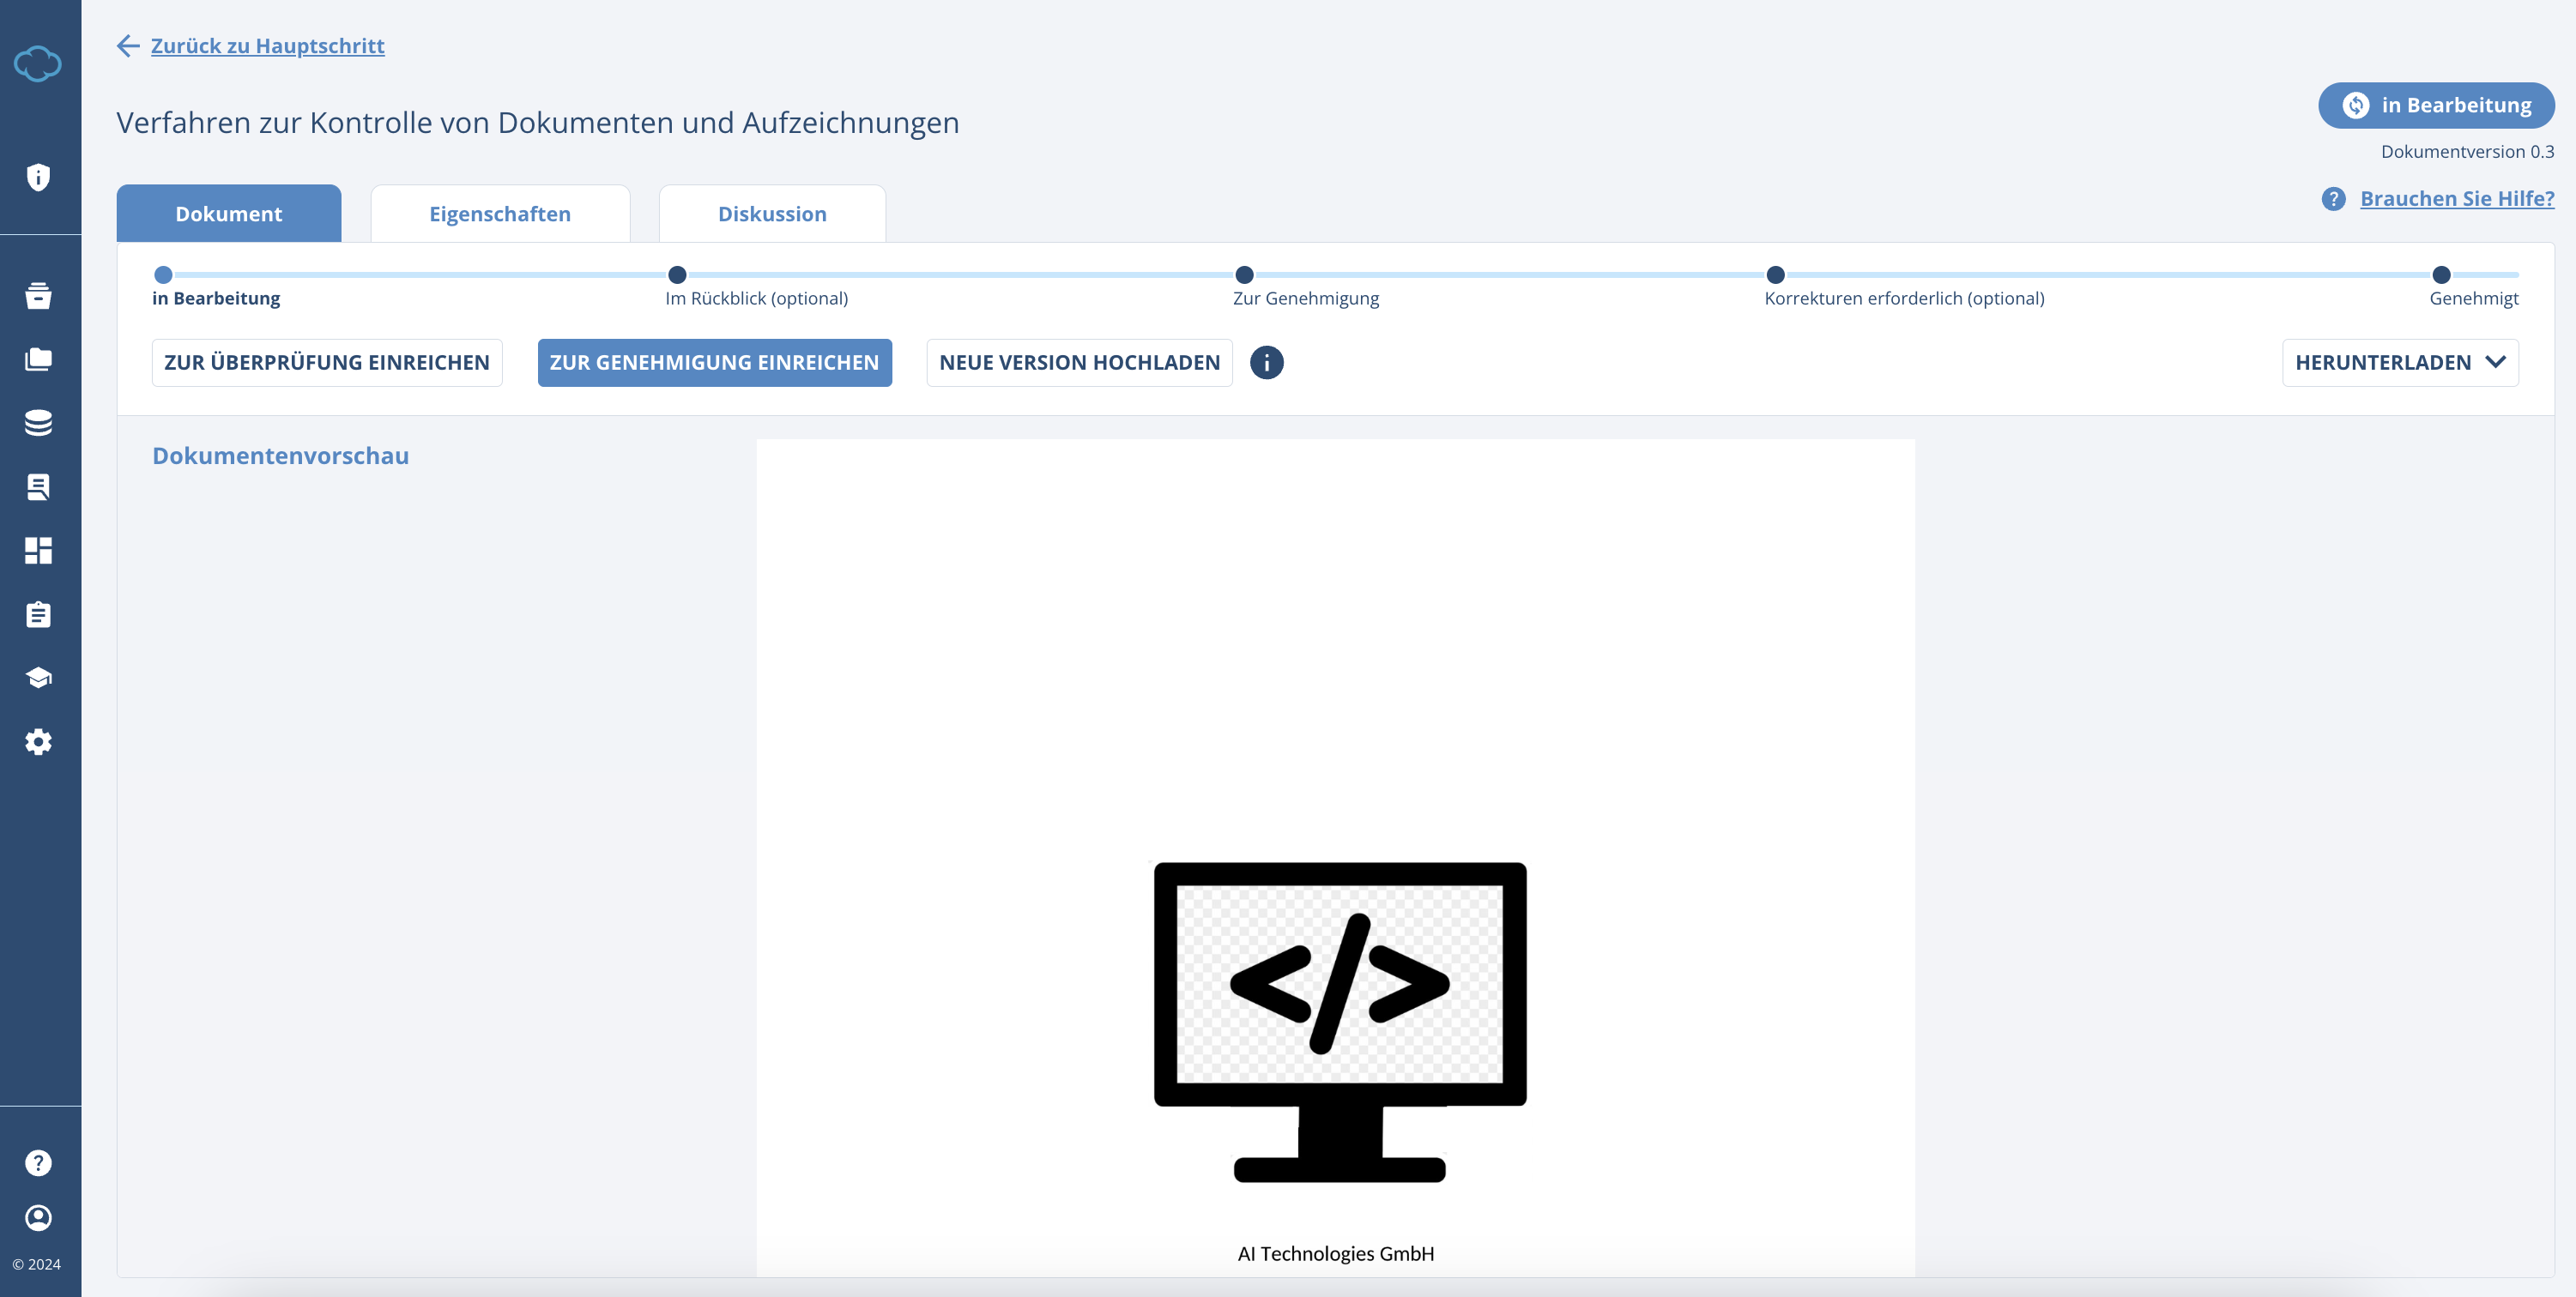The width and height of the screenshot is (2576, 1297).
Task: Open the Diskussion tab
Action: tap(772, 213)
